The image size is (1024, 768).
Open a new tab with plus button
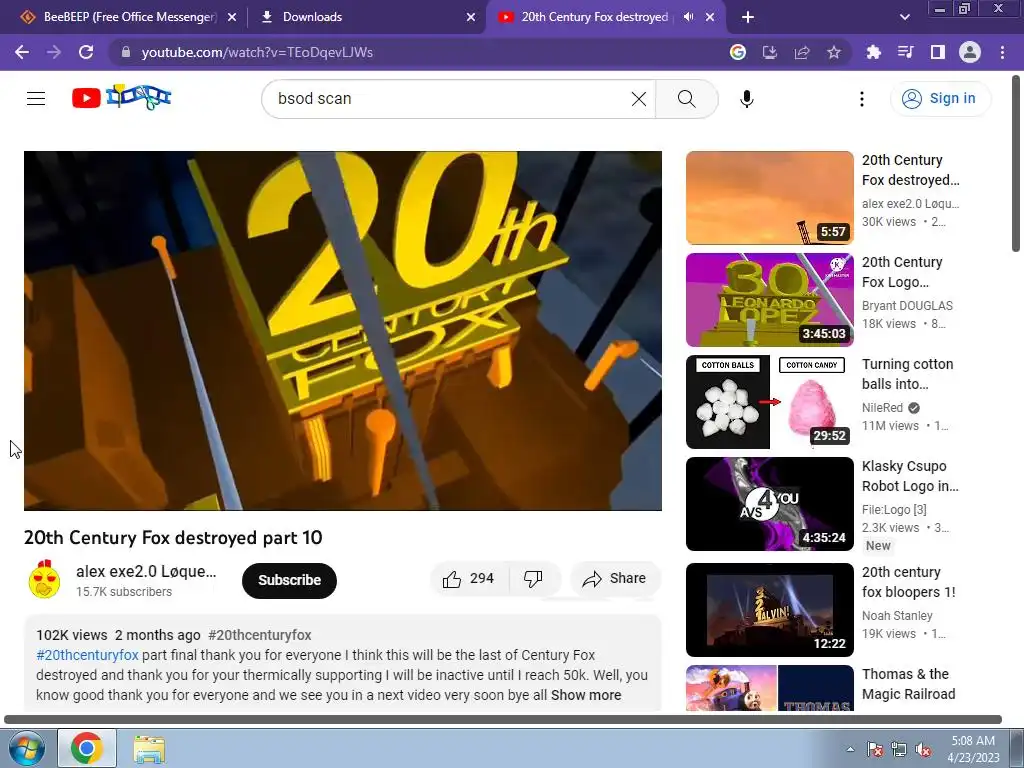(748, 17)
